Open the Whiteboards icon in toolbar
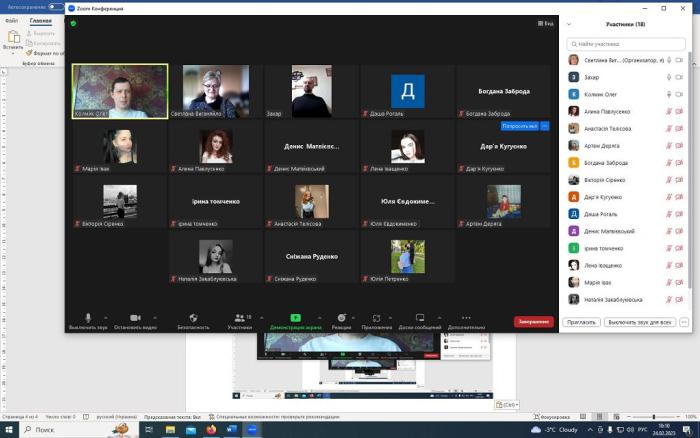 click(420, 318)
